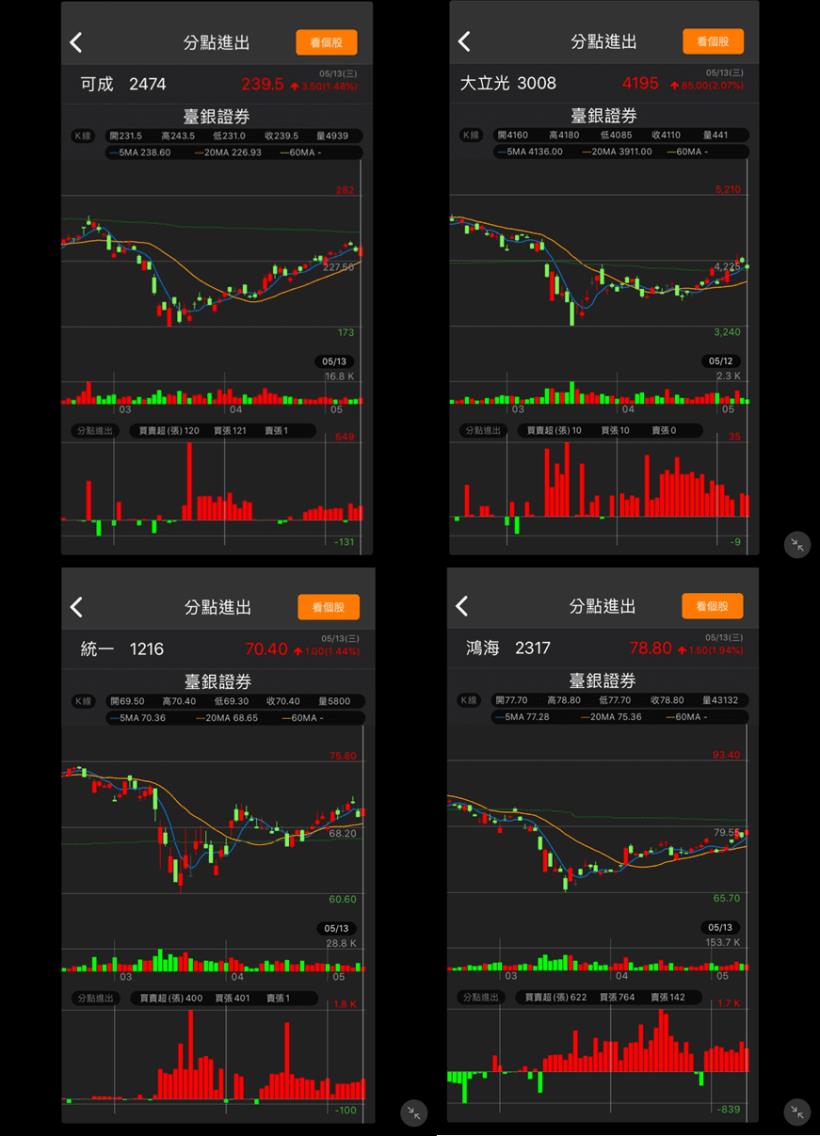Tap 買賣超(張) 120 in 可成 panel

tap(170, 430)
